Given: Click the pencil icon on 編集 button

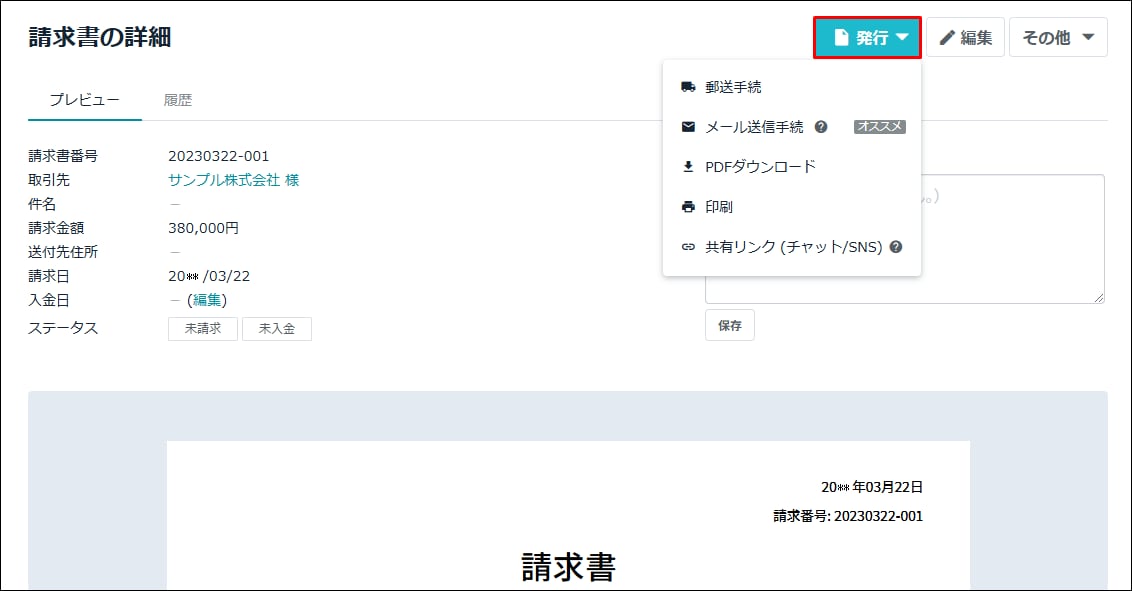Looking at the screenshot, I should click(x=946, y=38).
